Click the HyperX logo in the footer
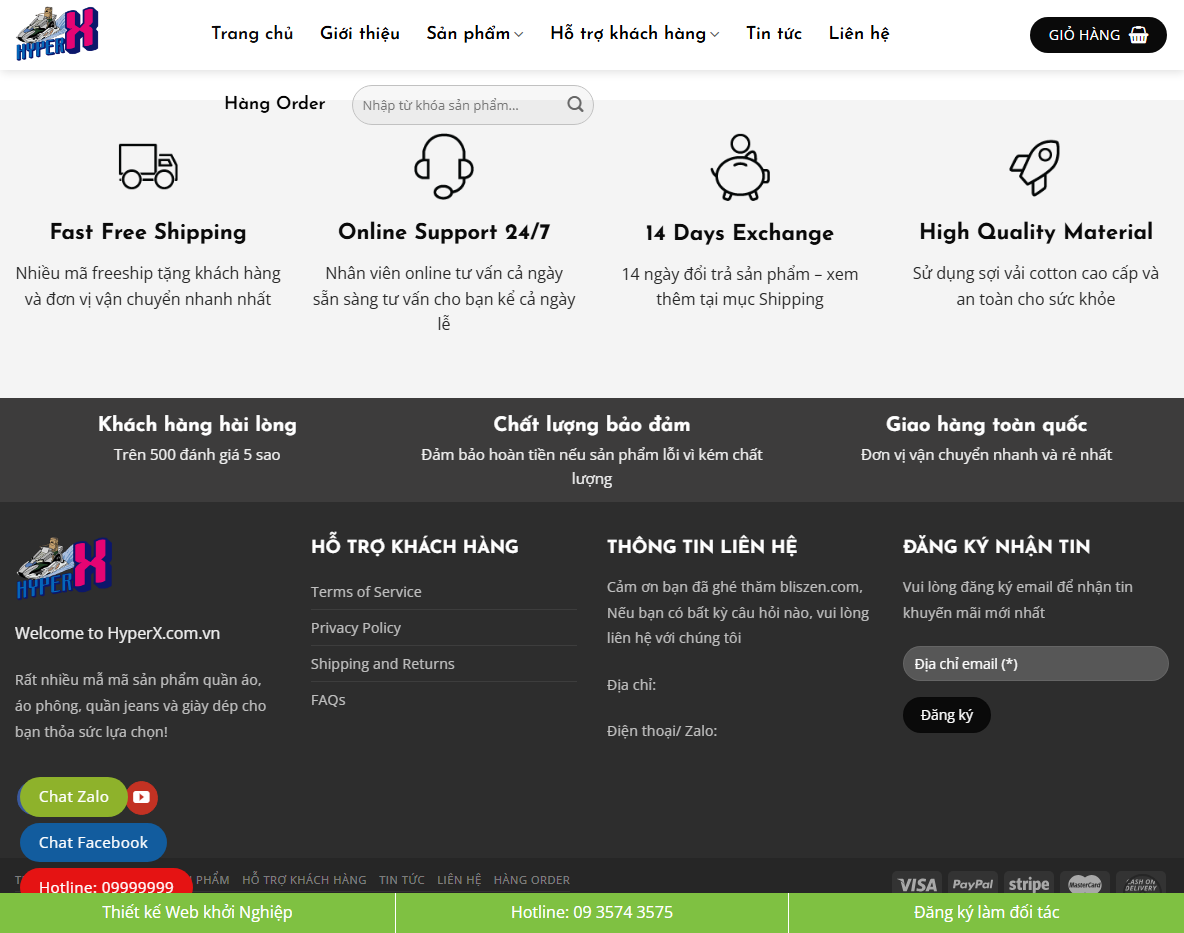Viewport: 1184px width, 933px height. [63, 567]
